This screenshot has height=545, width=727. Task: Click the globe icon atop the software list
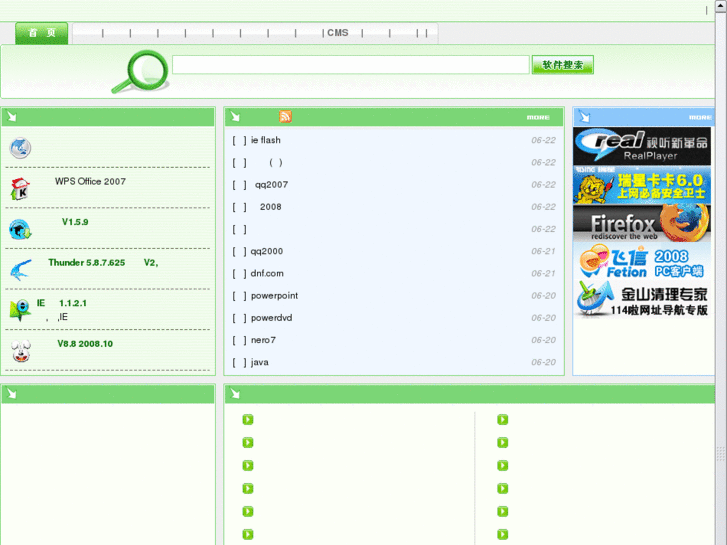20,148
